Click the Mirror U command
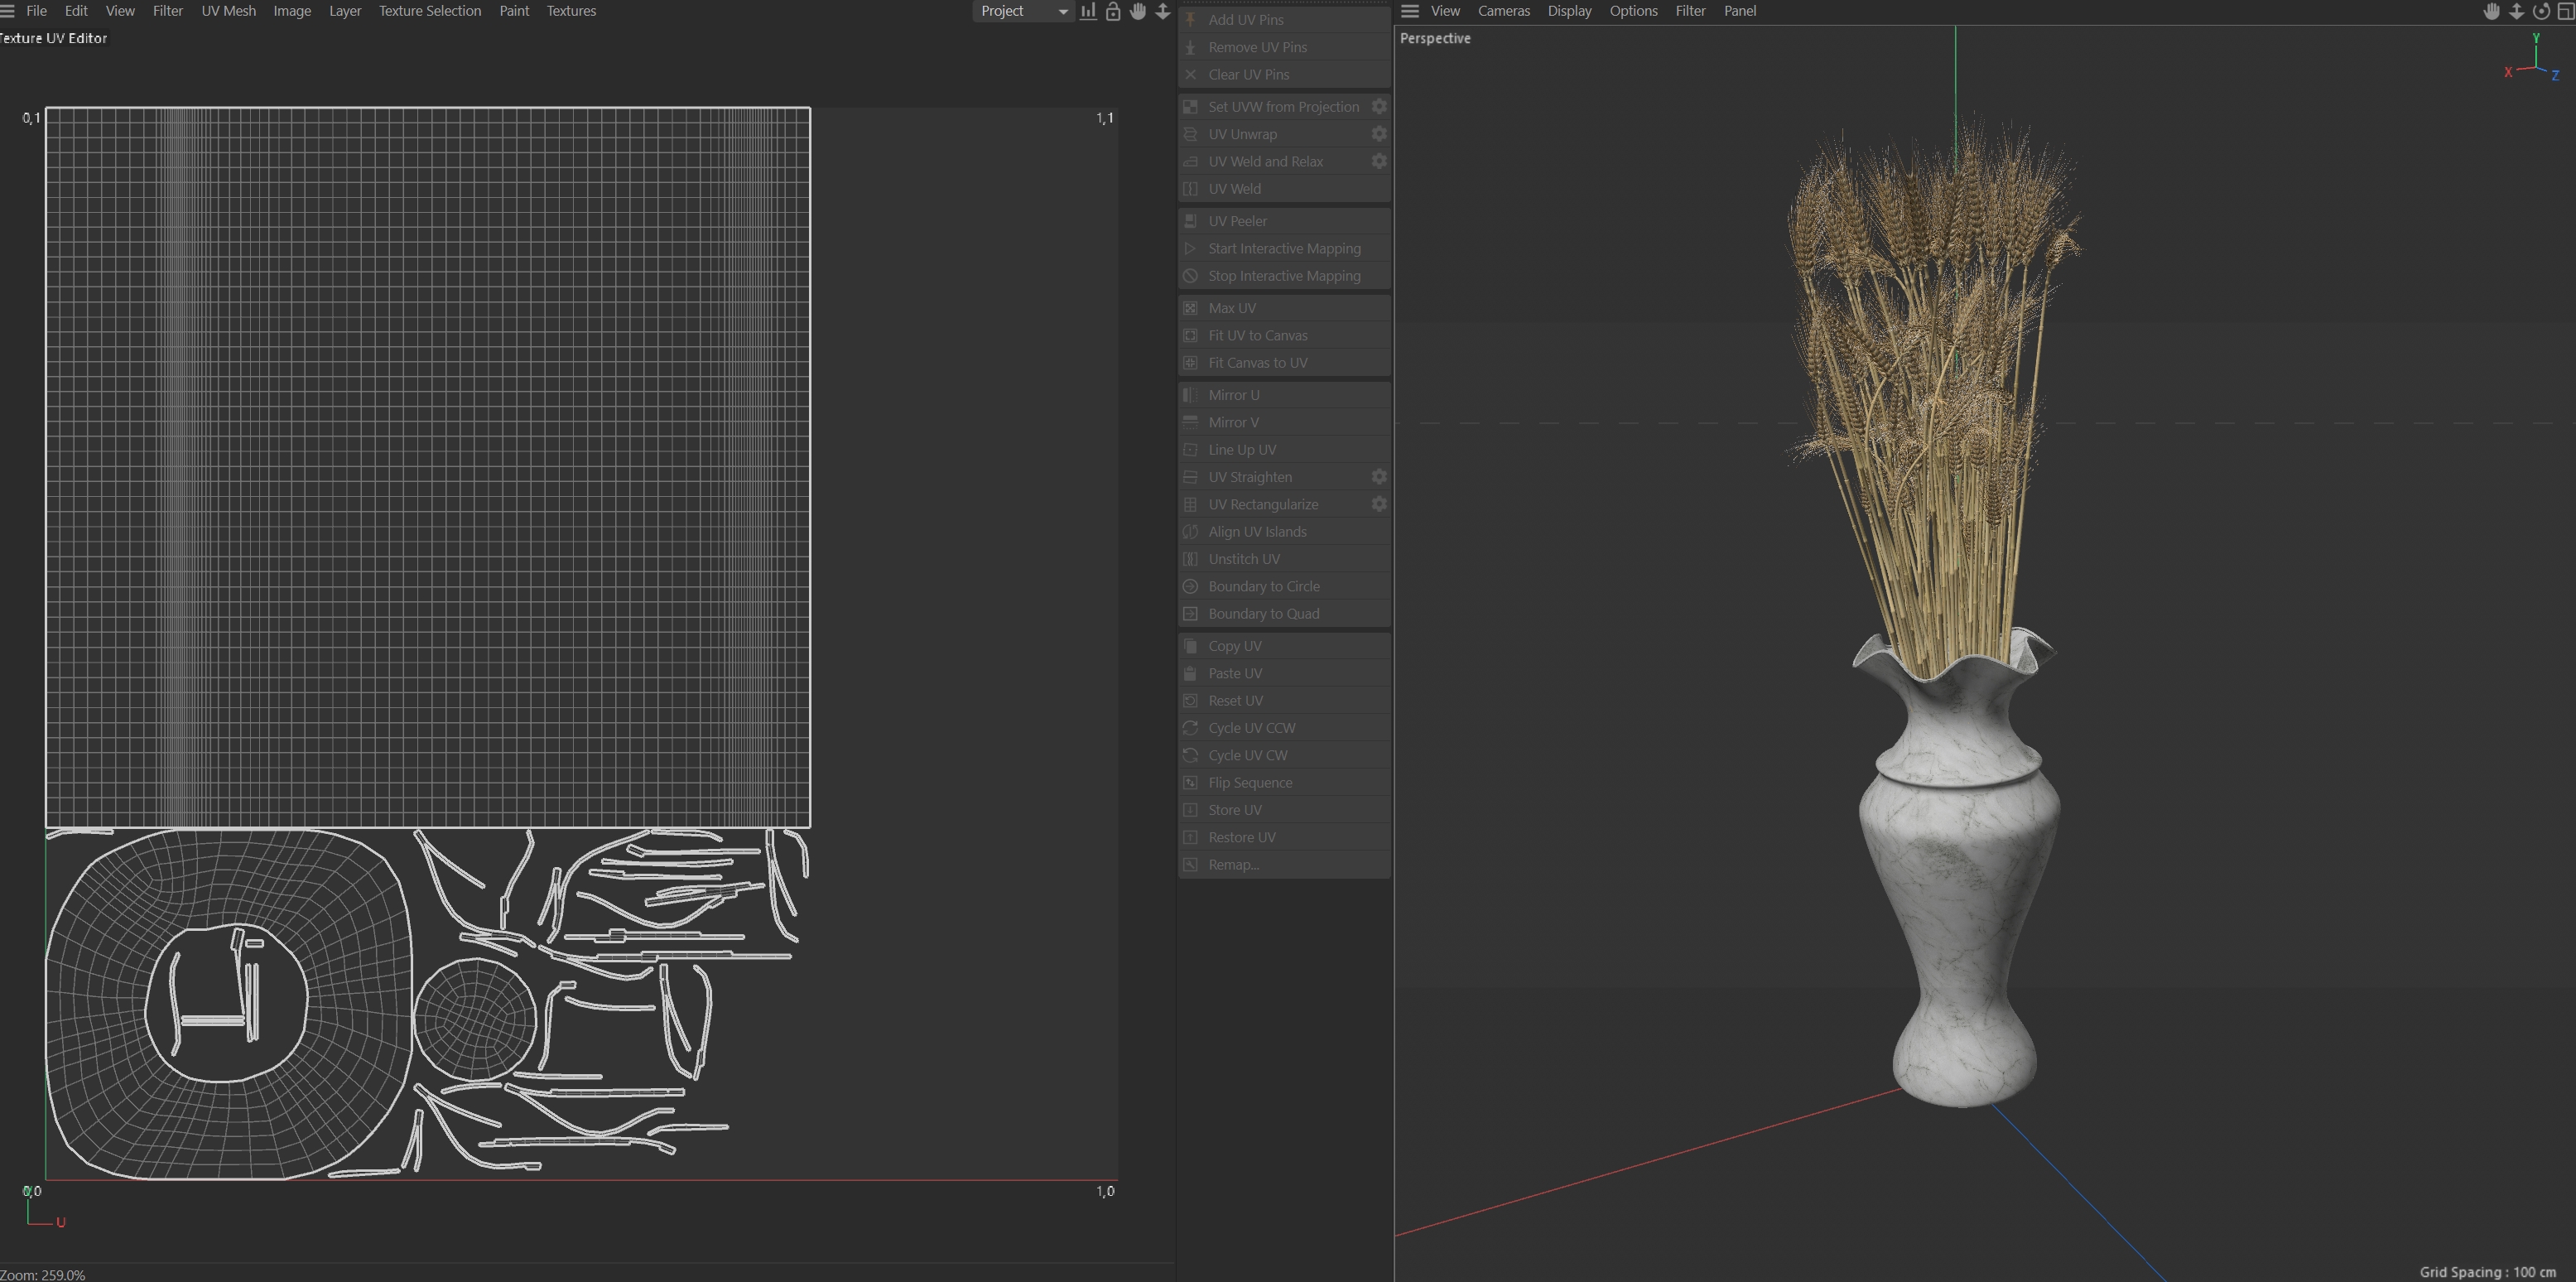 (x=1233, y=395)
